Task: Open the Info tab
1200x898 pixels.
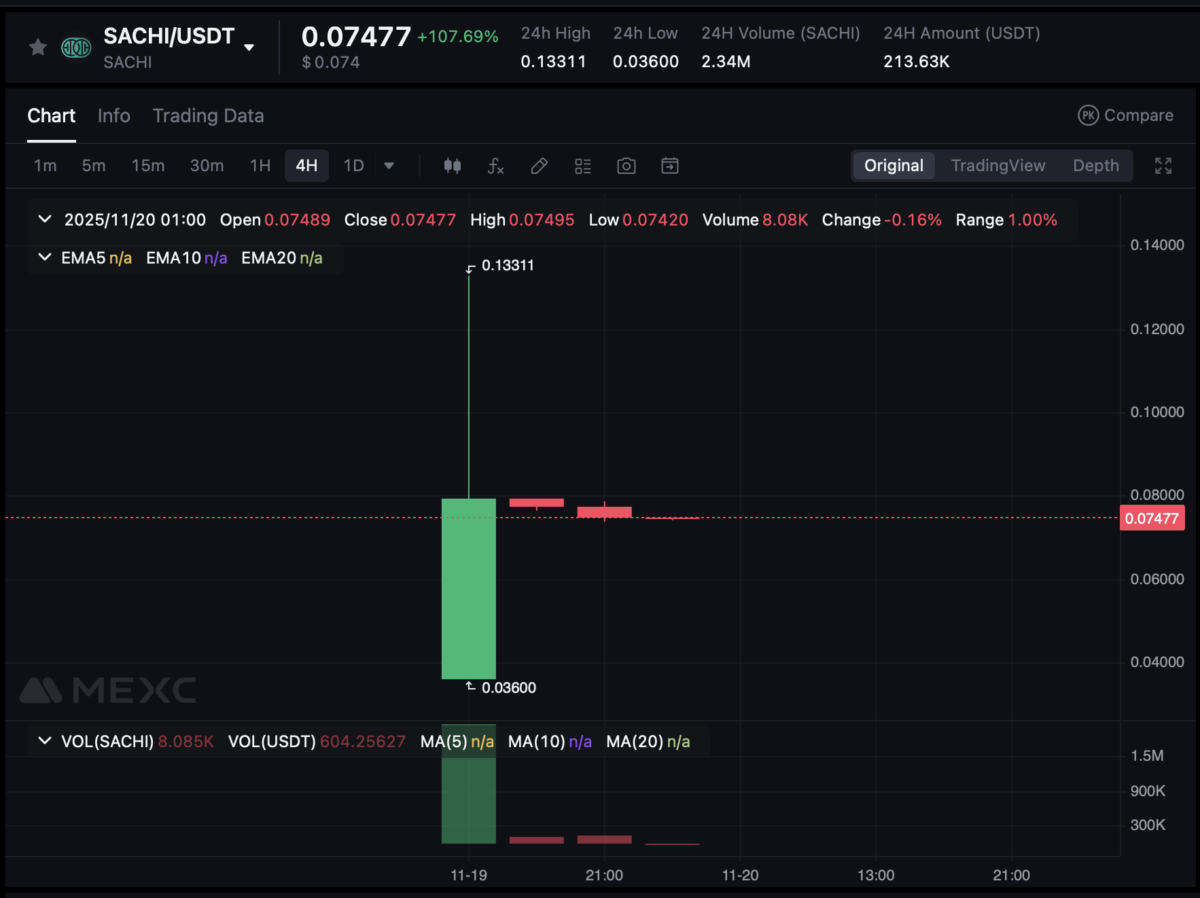Action: pos(114,116)
